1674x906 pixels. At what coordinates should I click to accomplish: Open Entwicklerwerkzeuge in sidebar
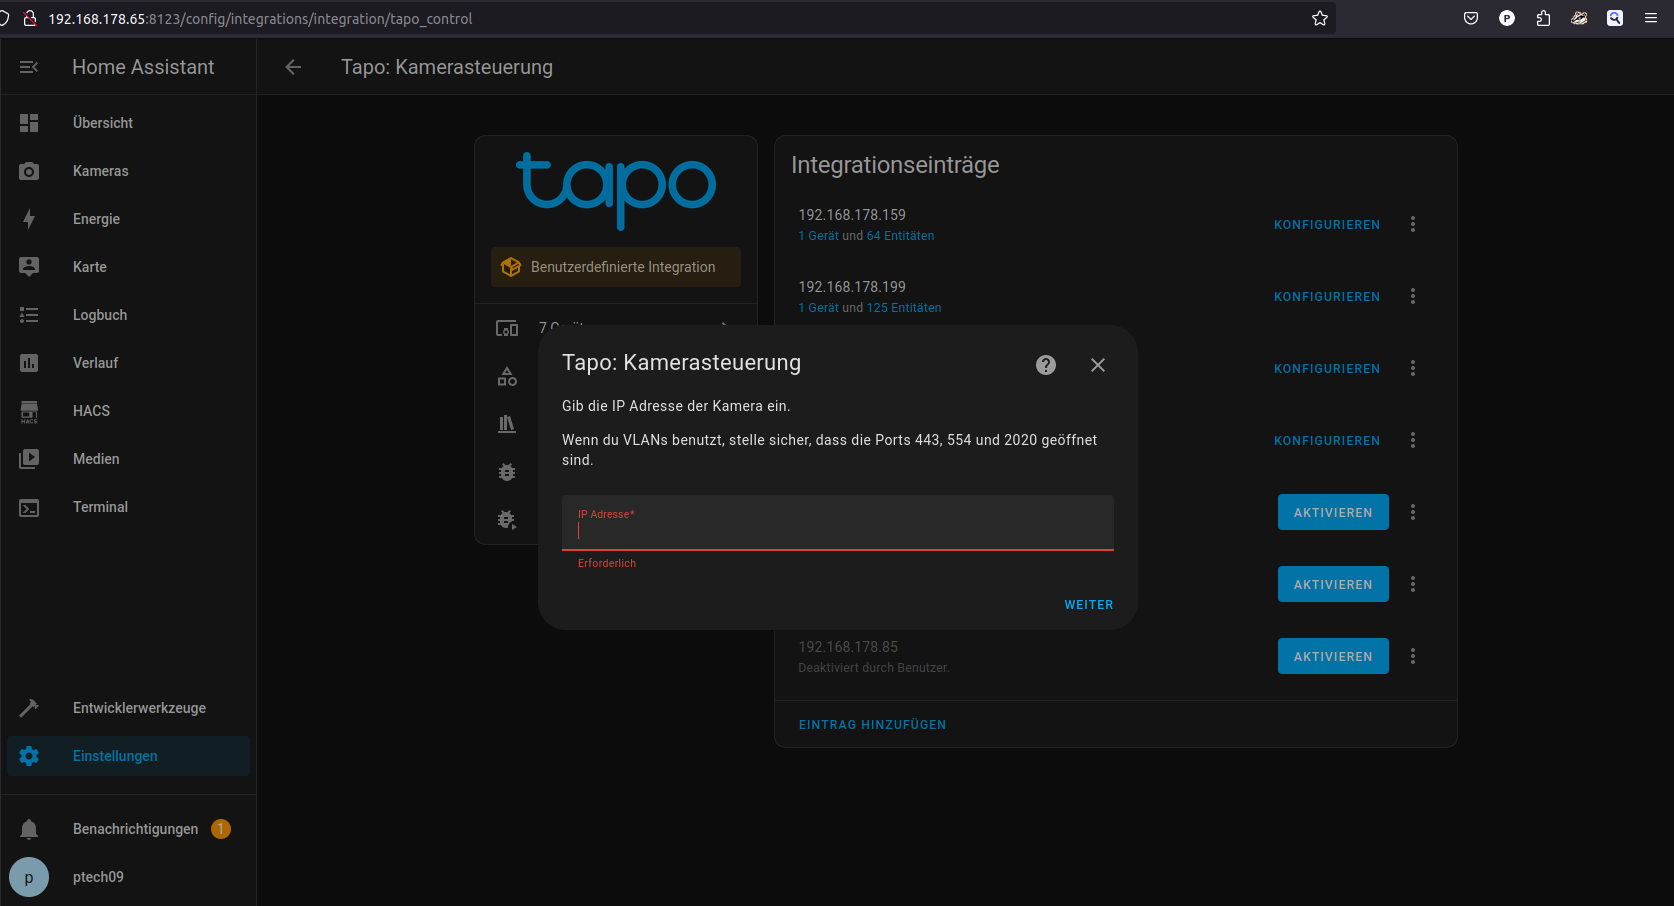click(x=139, y=708)
